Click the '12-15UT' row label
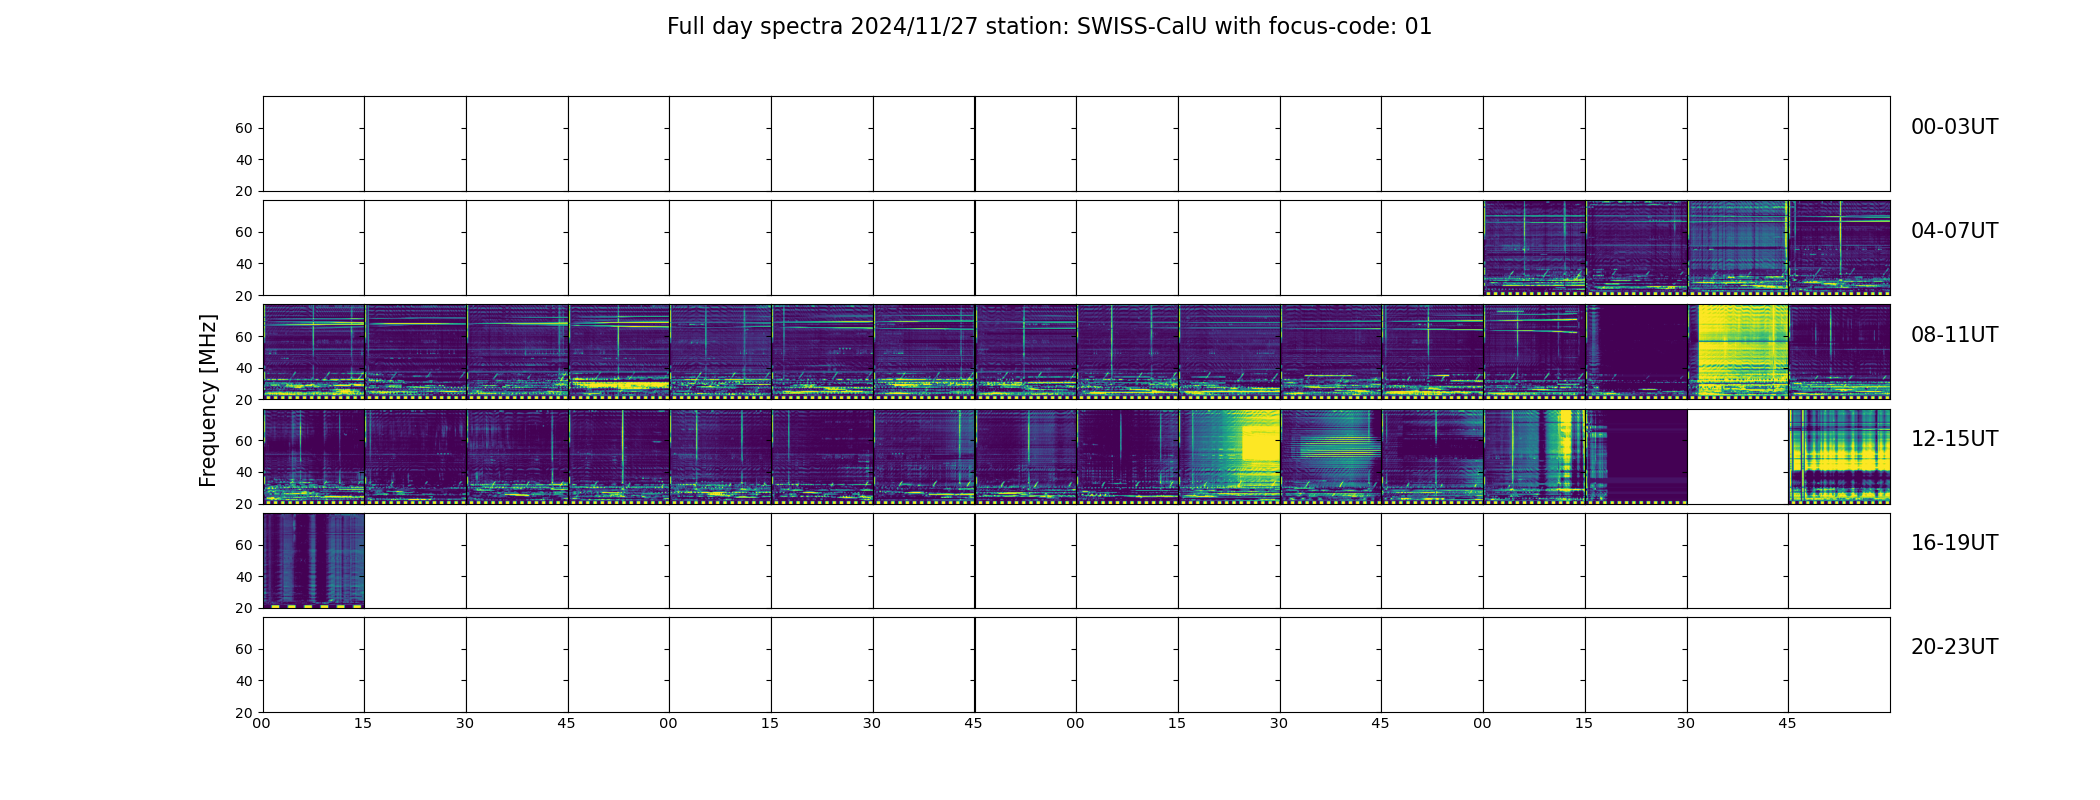Image resolution: width=2100 pixels, height=800 pixels. pyautogui.click(x=1954, y=439)
